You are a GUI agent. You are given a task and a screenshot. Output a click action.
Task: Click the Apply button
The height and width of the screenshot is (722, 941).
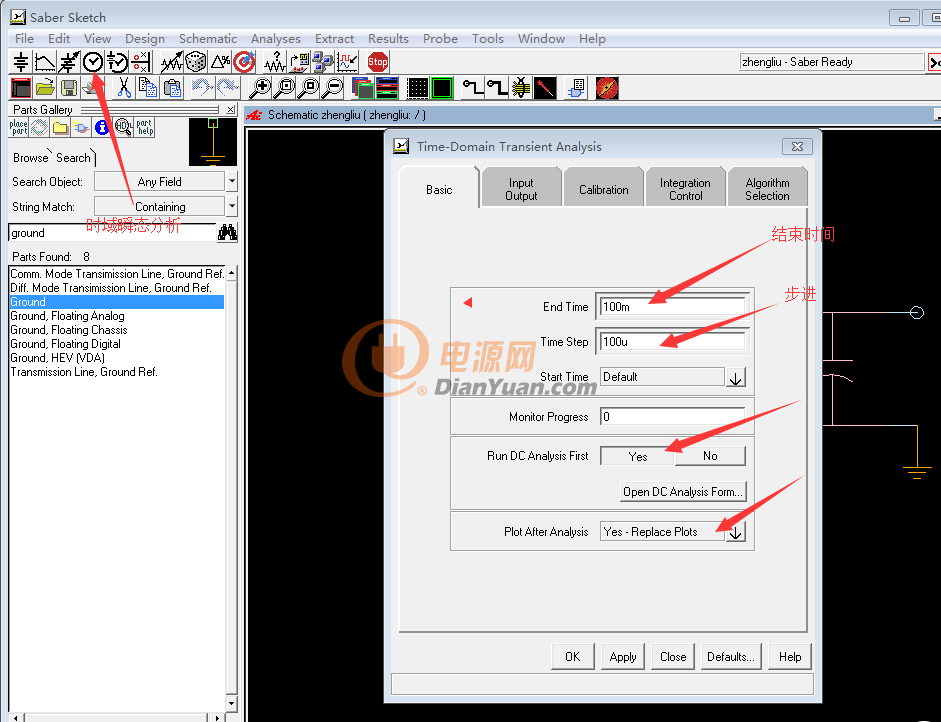623,657
